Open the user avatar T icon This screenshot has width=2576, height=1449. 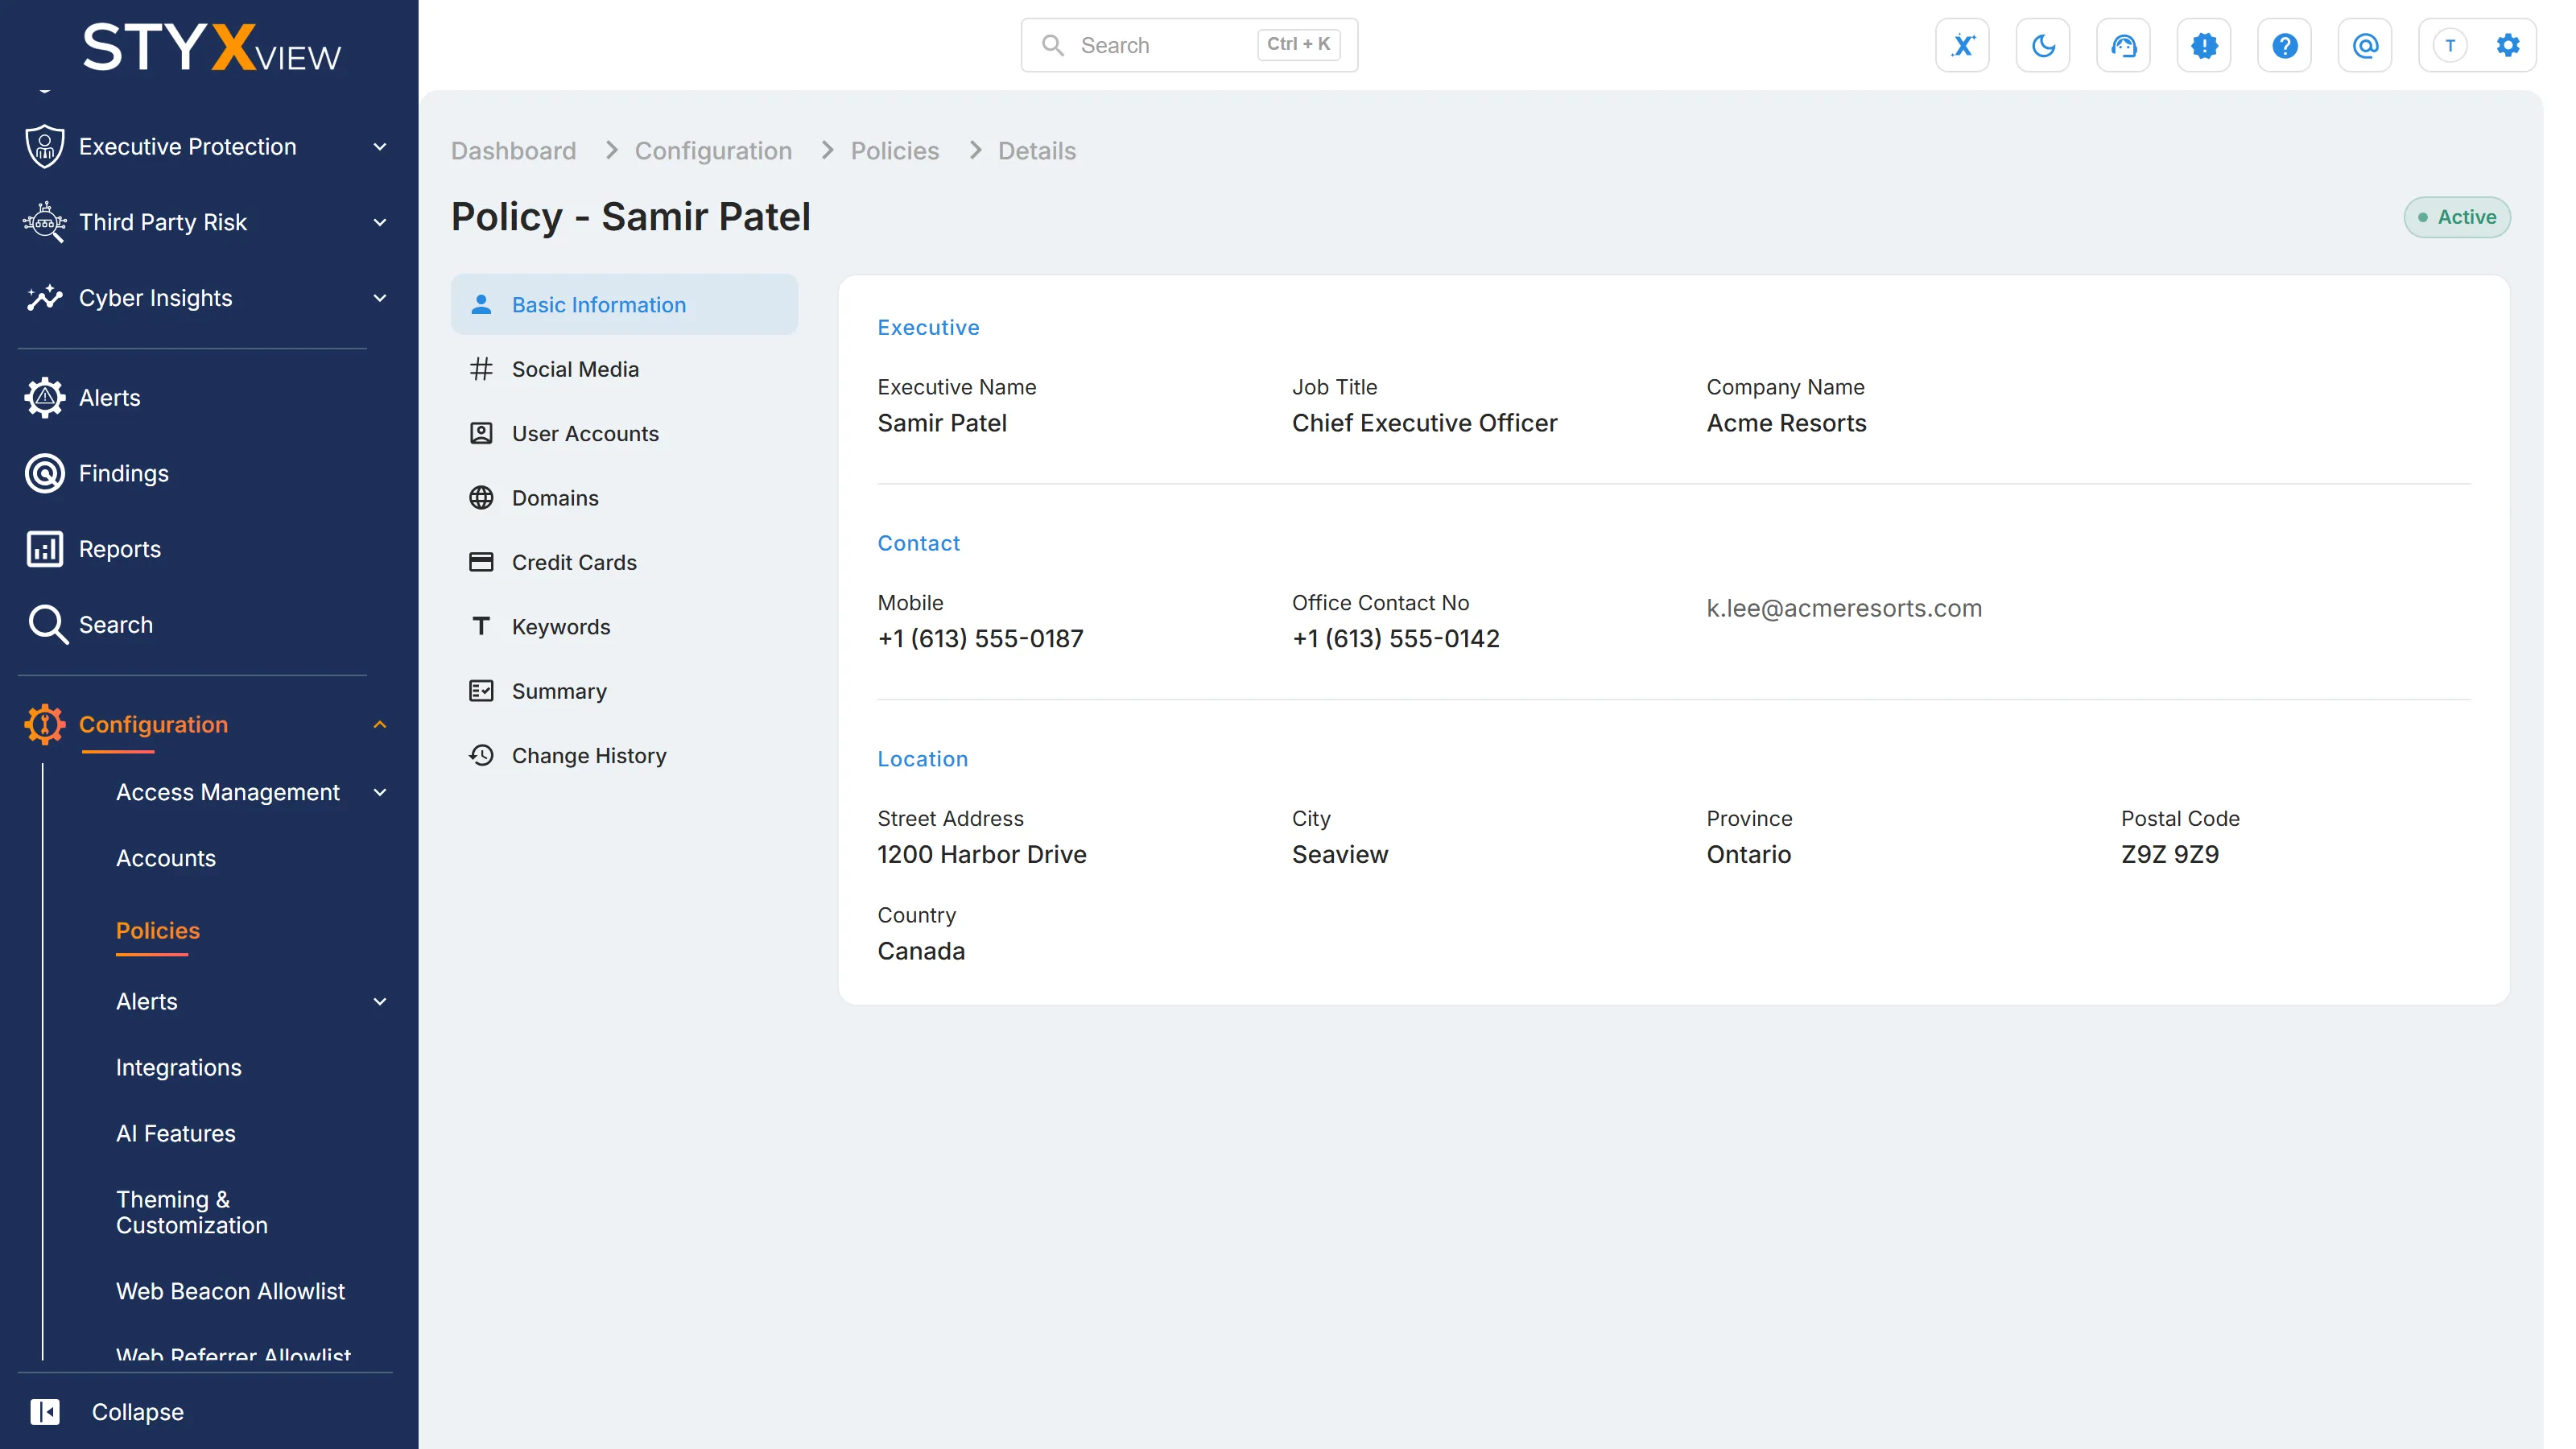(x=2450, y=45)
